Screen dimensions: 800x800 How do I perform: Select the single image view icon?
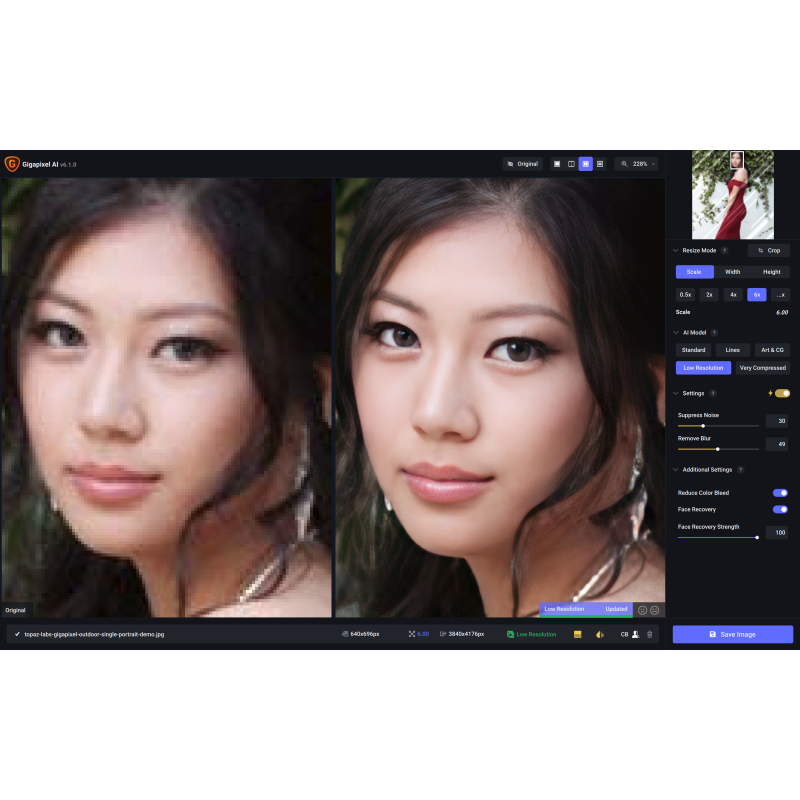(557, 164)
